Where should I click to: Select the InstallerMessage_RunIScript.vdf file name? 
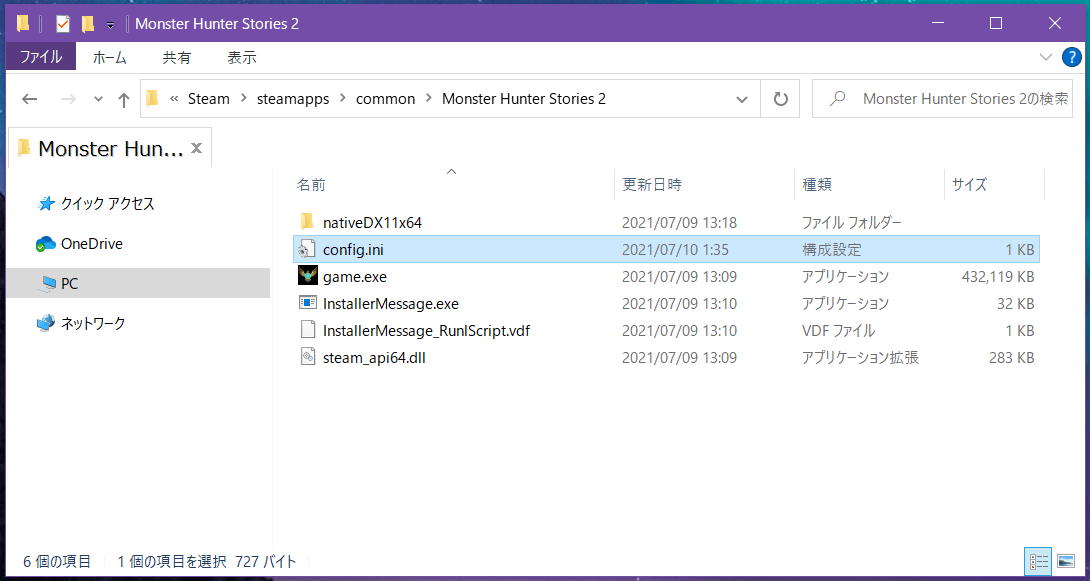[x=427, y=331]
